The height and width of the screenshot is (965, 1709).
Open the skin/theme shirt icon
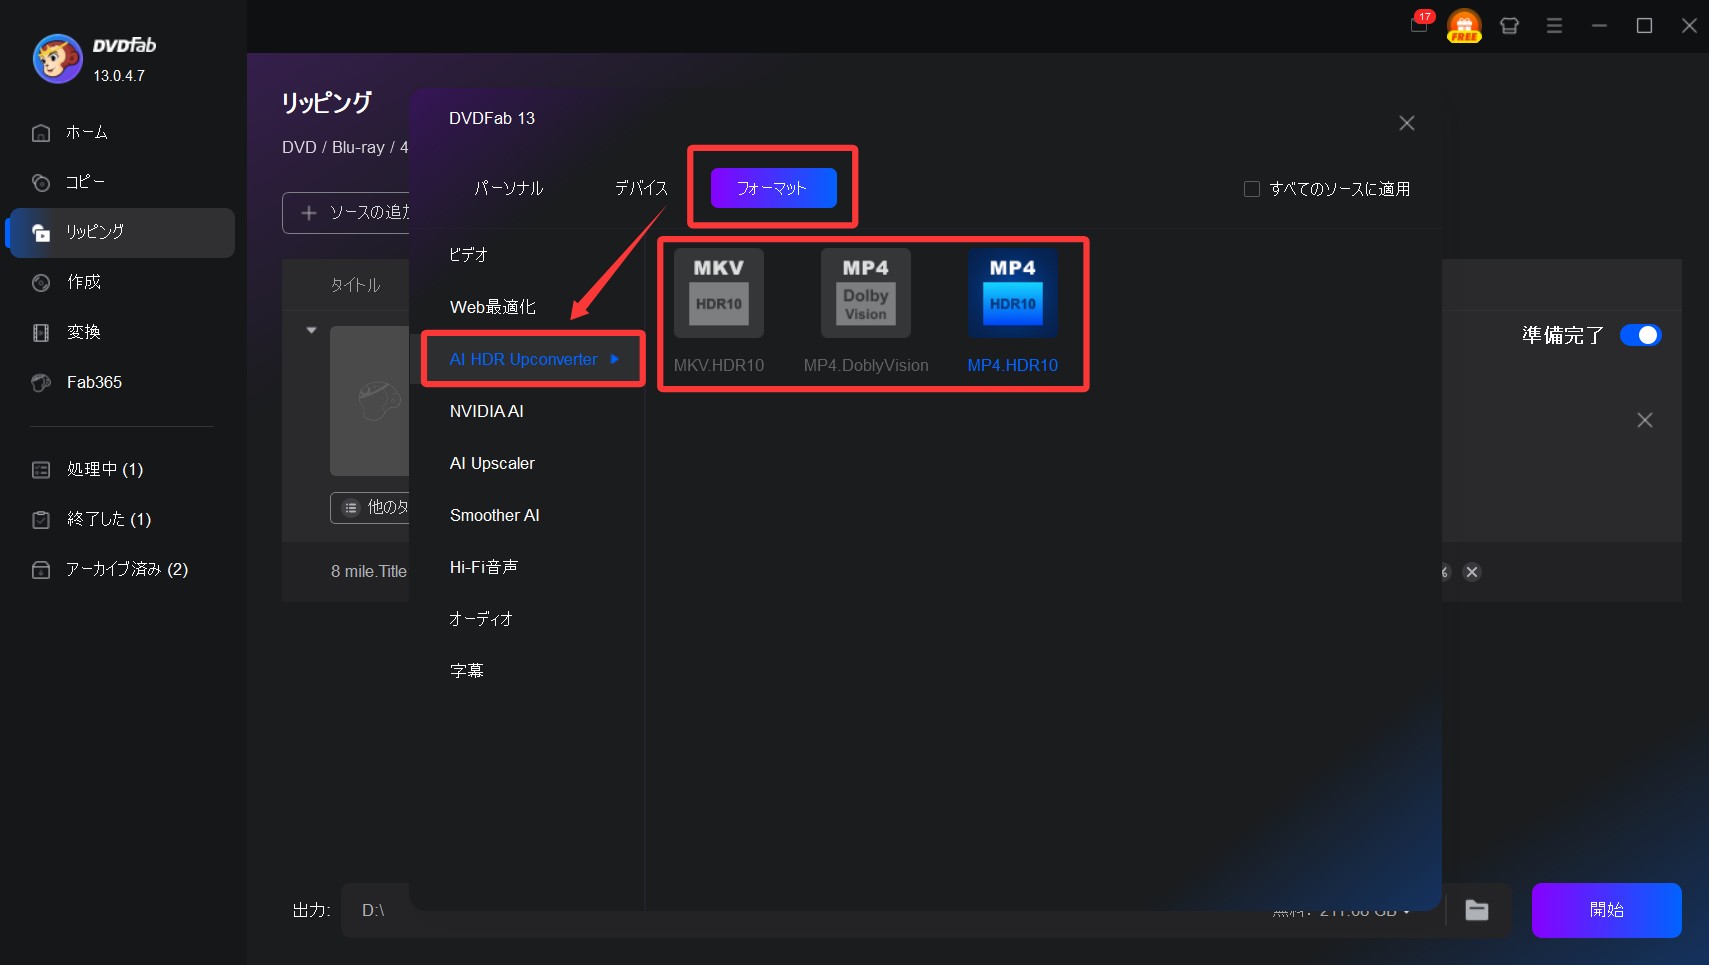1509,26
